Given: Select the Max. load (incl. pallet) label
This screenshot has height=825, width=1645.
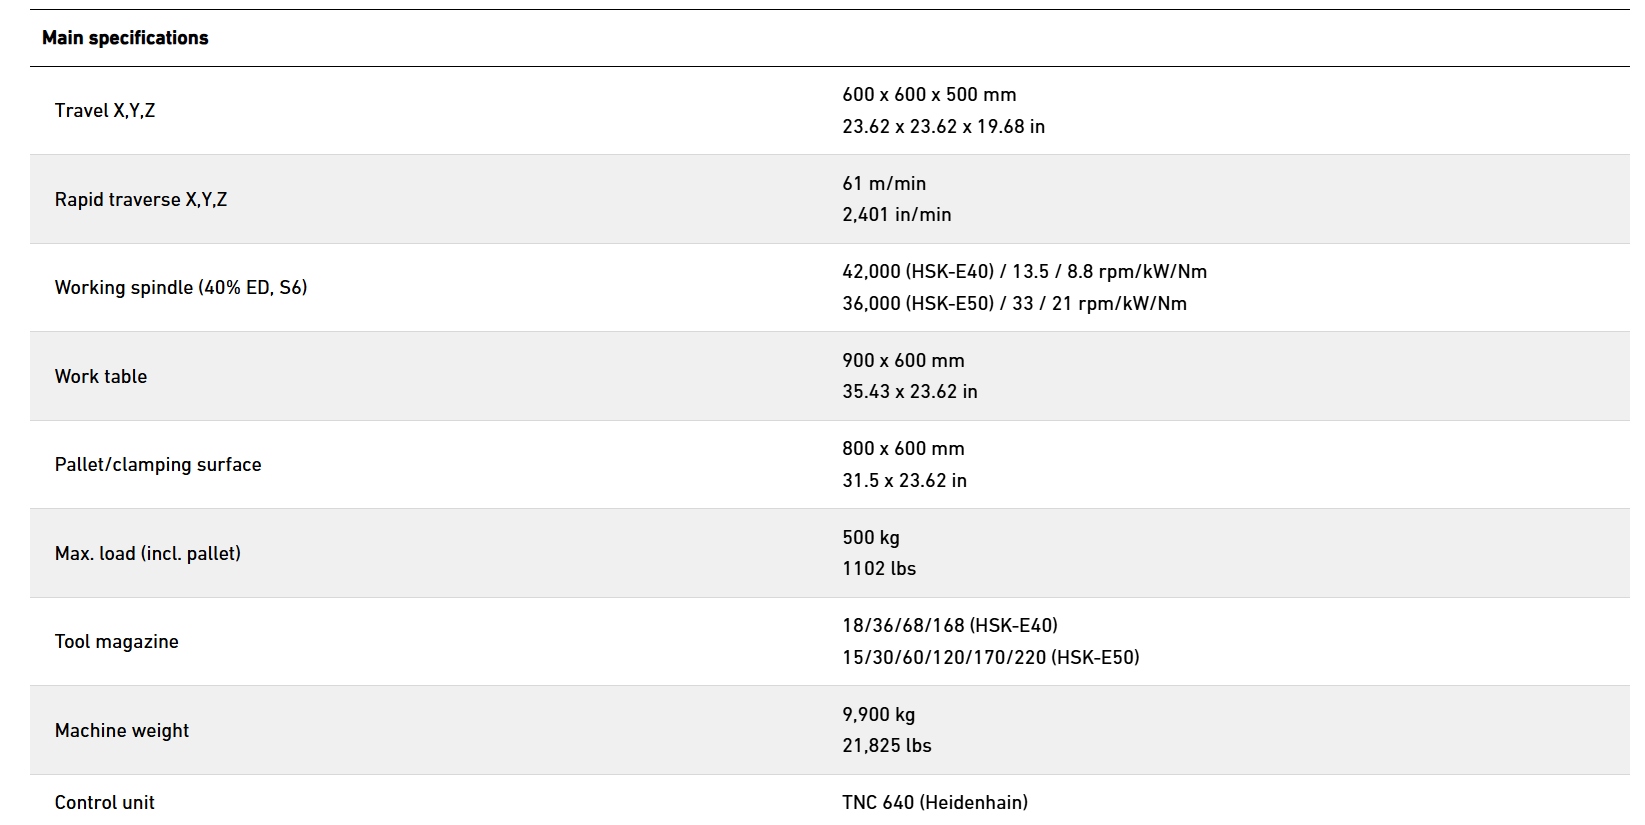Looking at the screenshot, I should pyautogui.click(x=148, y=554).
